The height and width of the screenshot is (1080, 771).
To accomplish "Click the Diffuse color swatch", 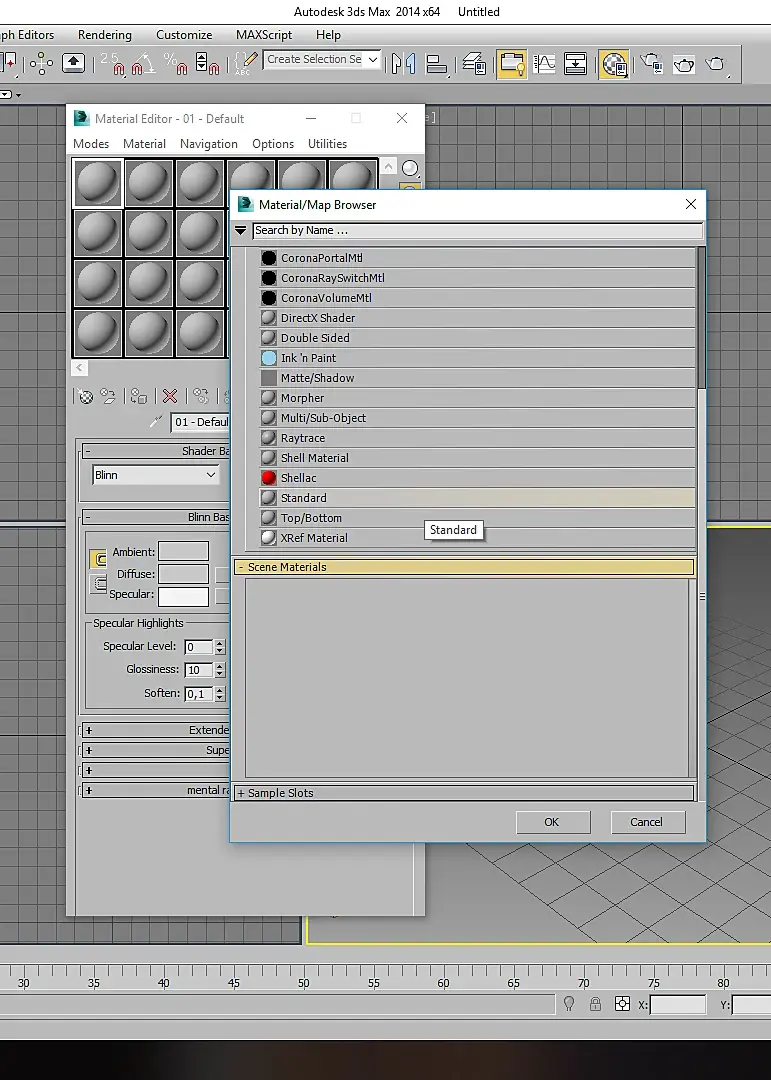I will [x=183, y=574].
